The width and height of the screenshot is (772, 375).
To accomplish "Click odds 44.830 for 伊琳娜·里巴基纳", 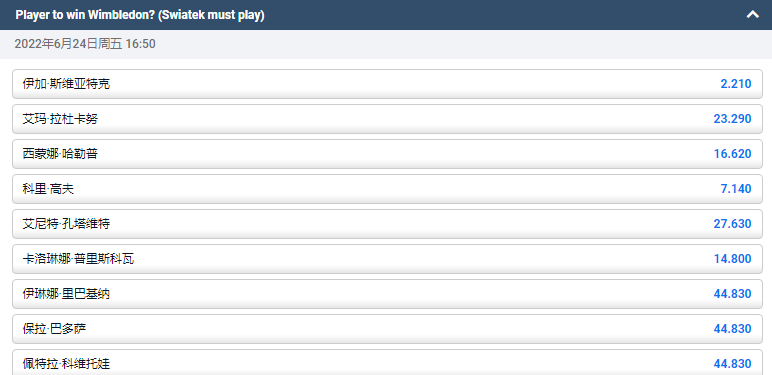I will click(732, 293).
